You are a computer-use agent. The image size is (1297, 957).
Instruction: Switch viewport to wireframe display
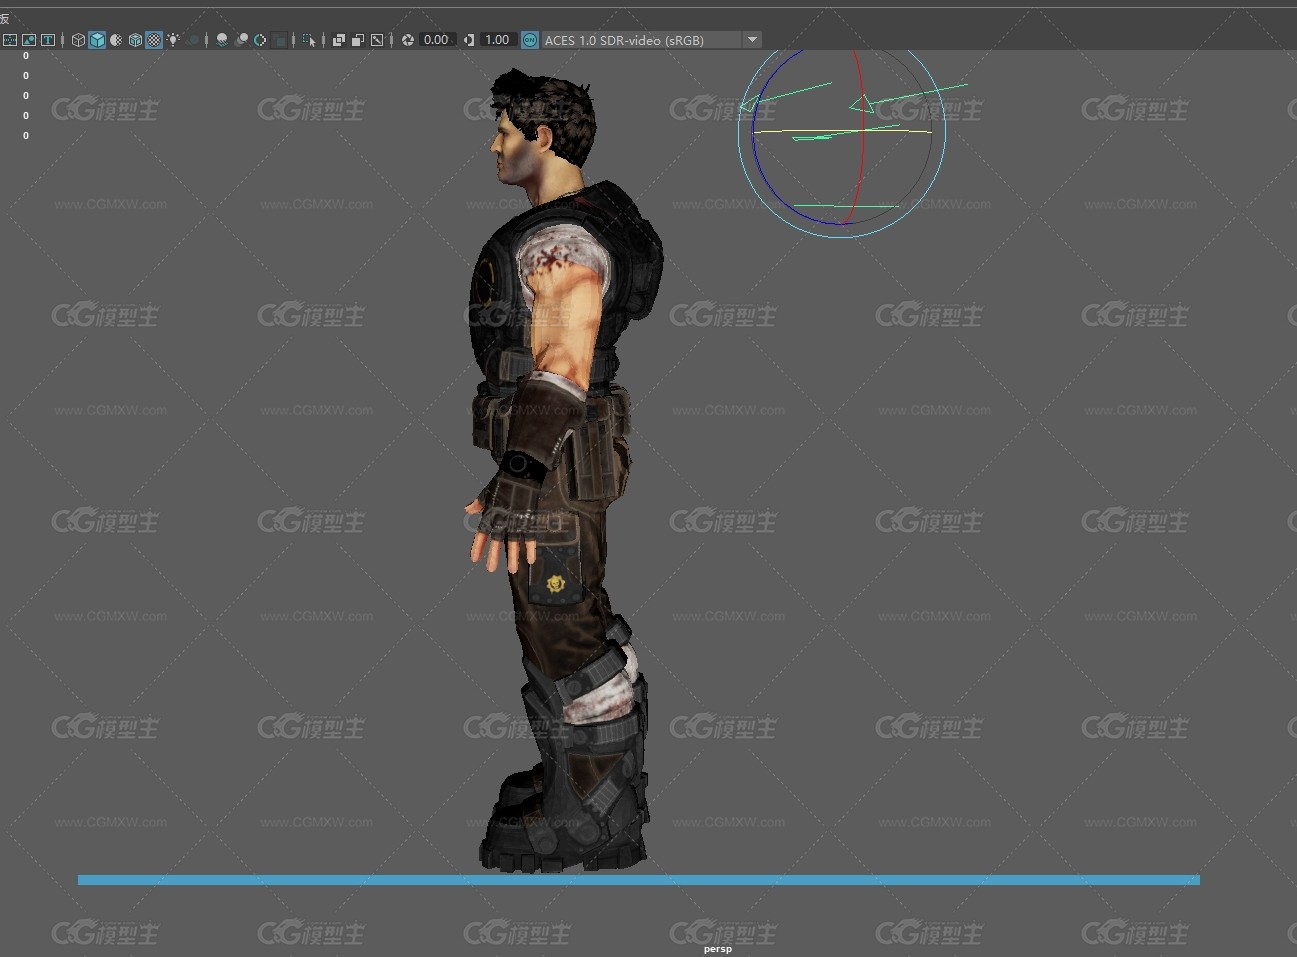(78, 40)
